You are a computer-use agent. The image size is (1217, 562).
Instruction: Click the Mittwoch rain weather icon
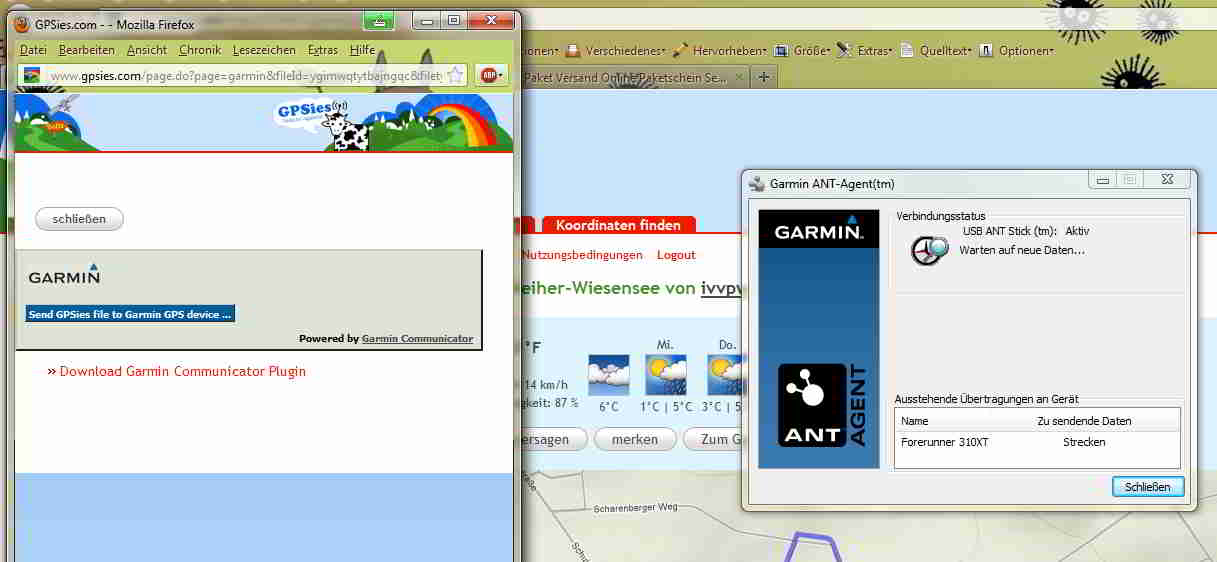(665, 375)
